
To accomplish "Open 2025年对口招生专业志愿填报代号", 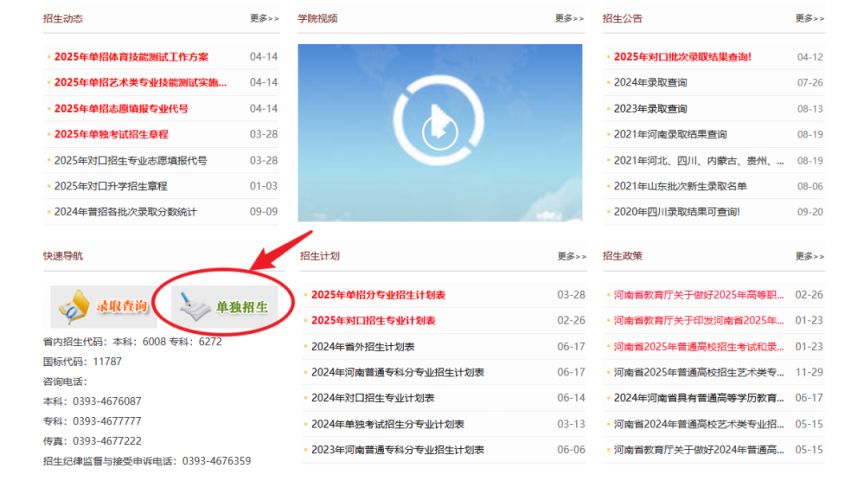I will point(131,160).
